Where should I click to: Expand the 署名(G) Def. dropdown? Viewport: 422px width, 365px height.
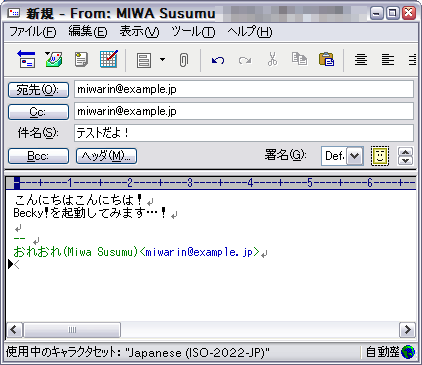(x=355, y=156)
